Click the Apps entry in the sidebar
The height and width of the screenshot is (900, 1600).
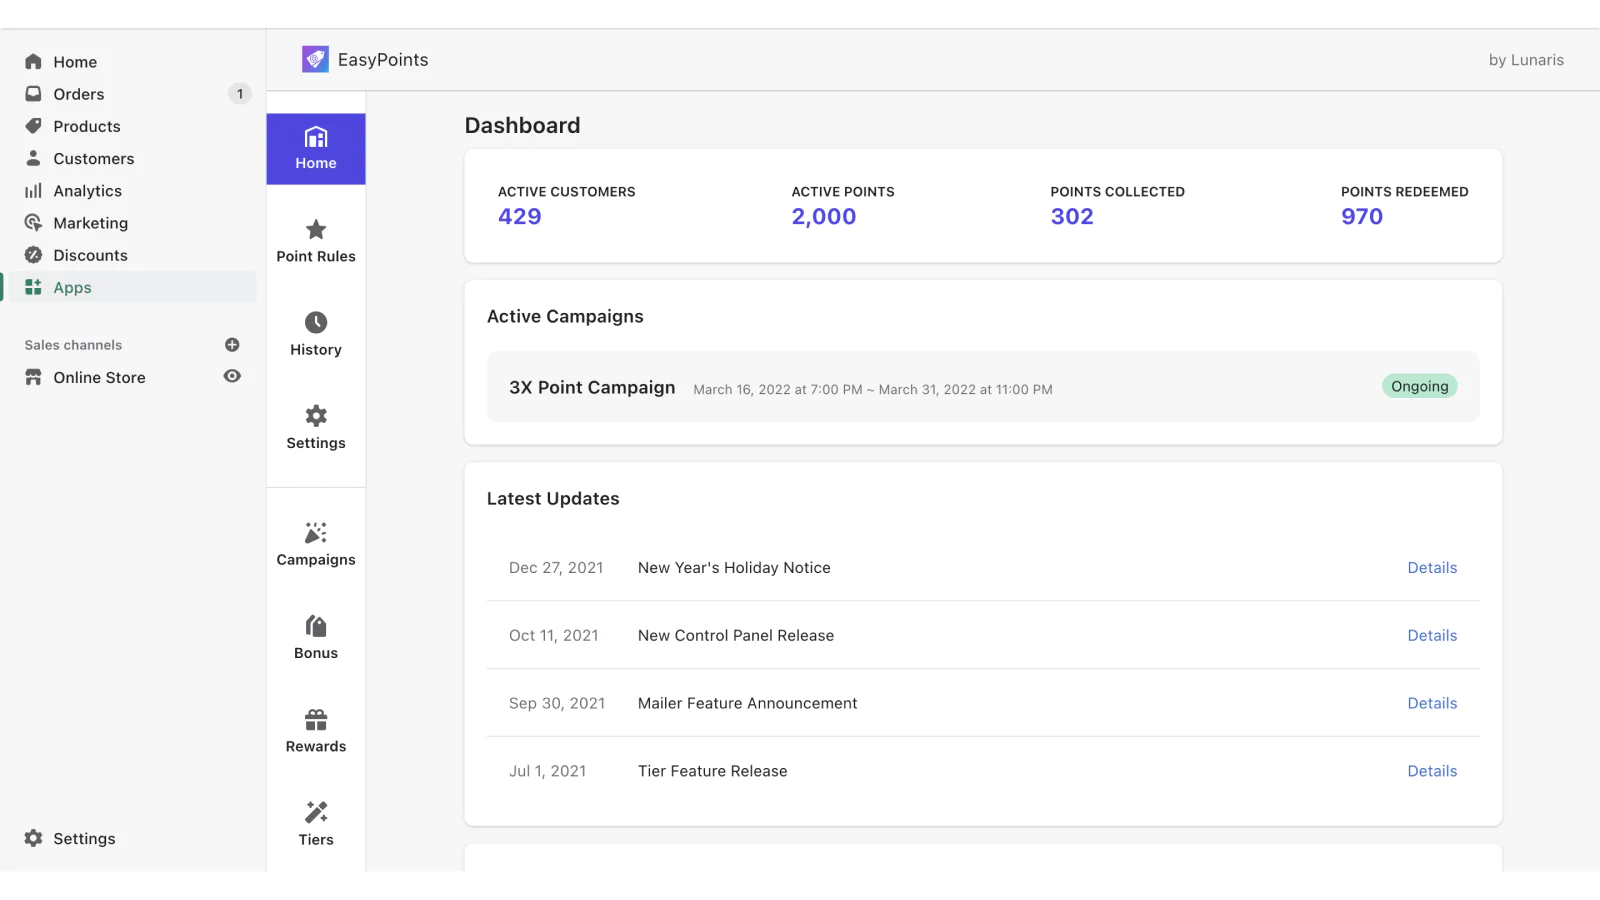coord(71,287)
